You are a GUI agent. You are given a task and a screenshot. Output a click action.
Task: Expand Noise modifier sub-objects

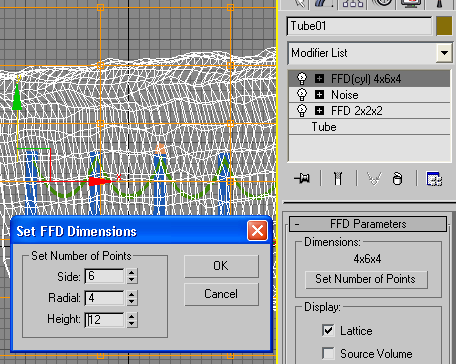coord(319,95)
